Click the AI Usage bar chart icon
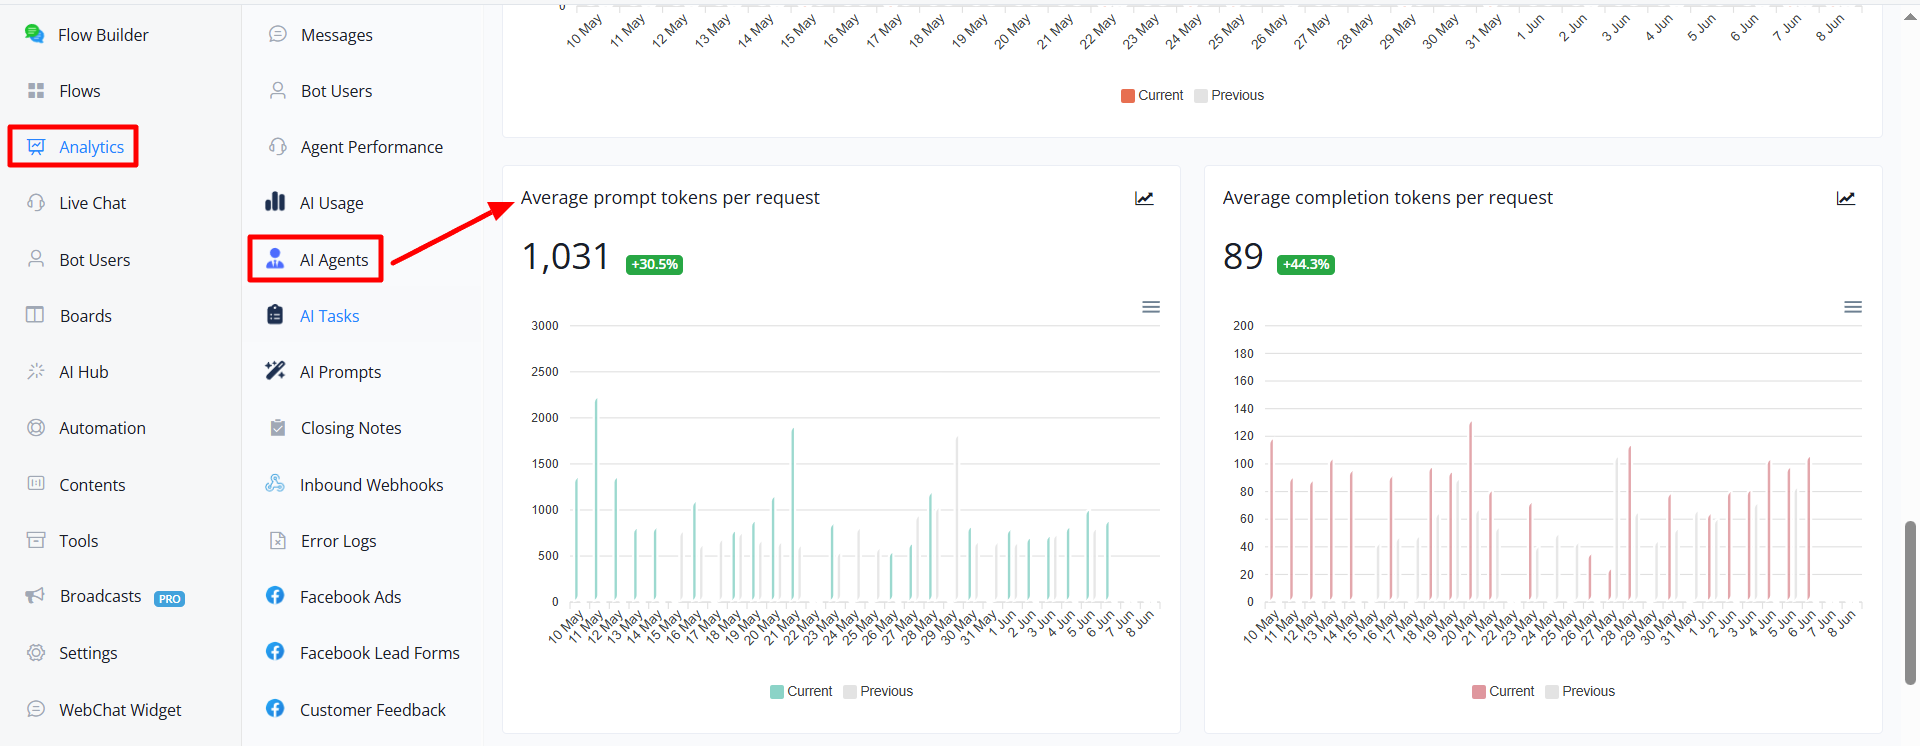This screenshot has height=746, width=1920. [x=275, y=202]
